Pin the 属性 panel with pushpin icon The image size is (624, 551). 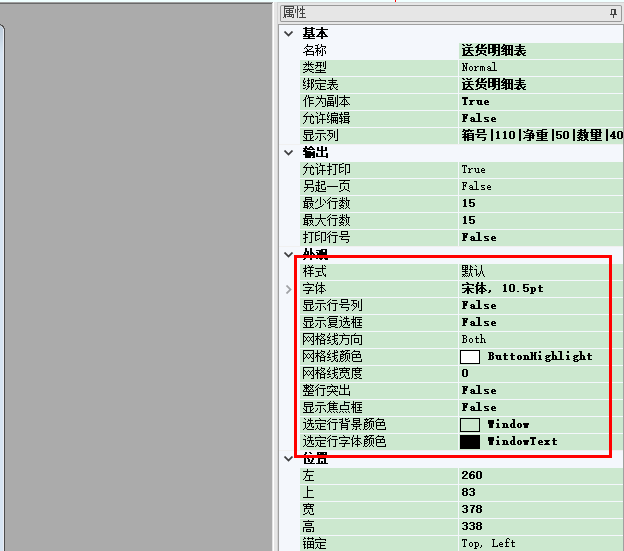click(x=613, y=13)
